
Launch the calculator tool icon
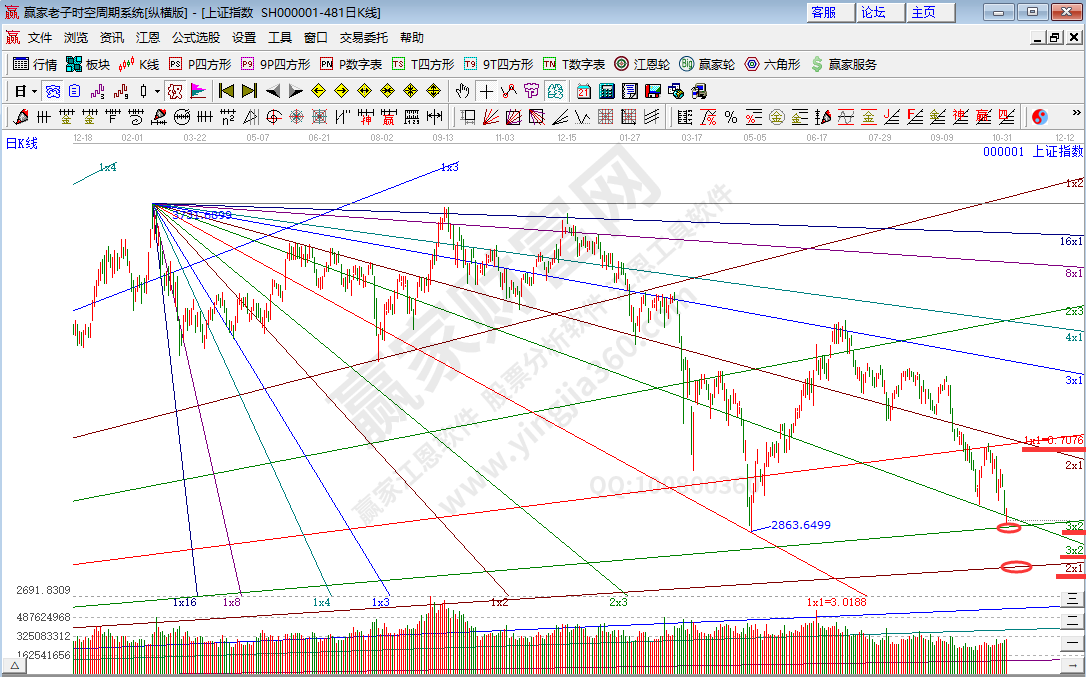tap(606, 91)
